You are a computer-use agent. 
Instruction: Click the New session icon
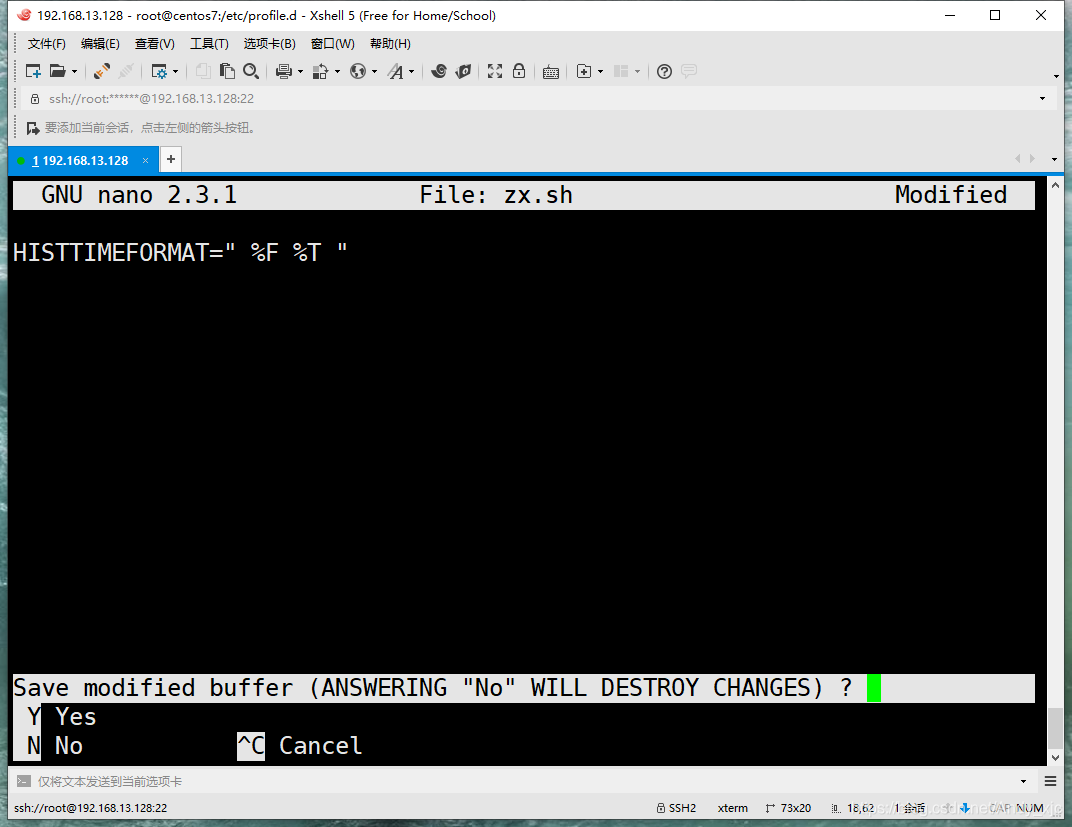tap(33, 71)
